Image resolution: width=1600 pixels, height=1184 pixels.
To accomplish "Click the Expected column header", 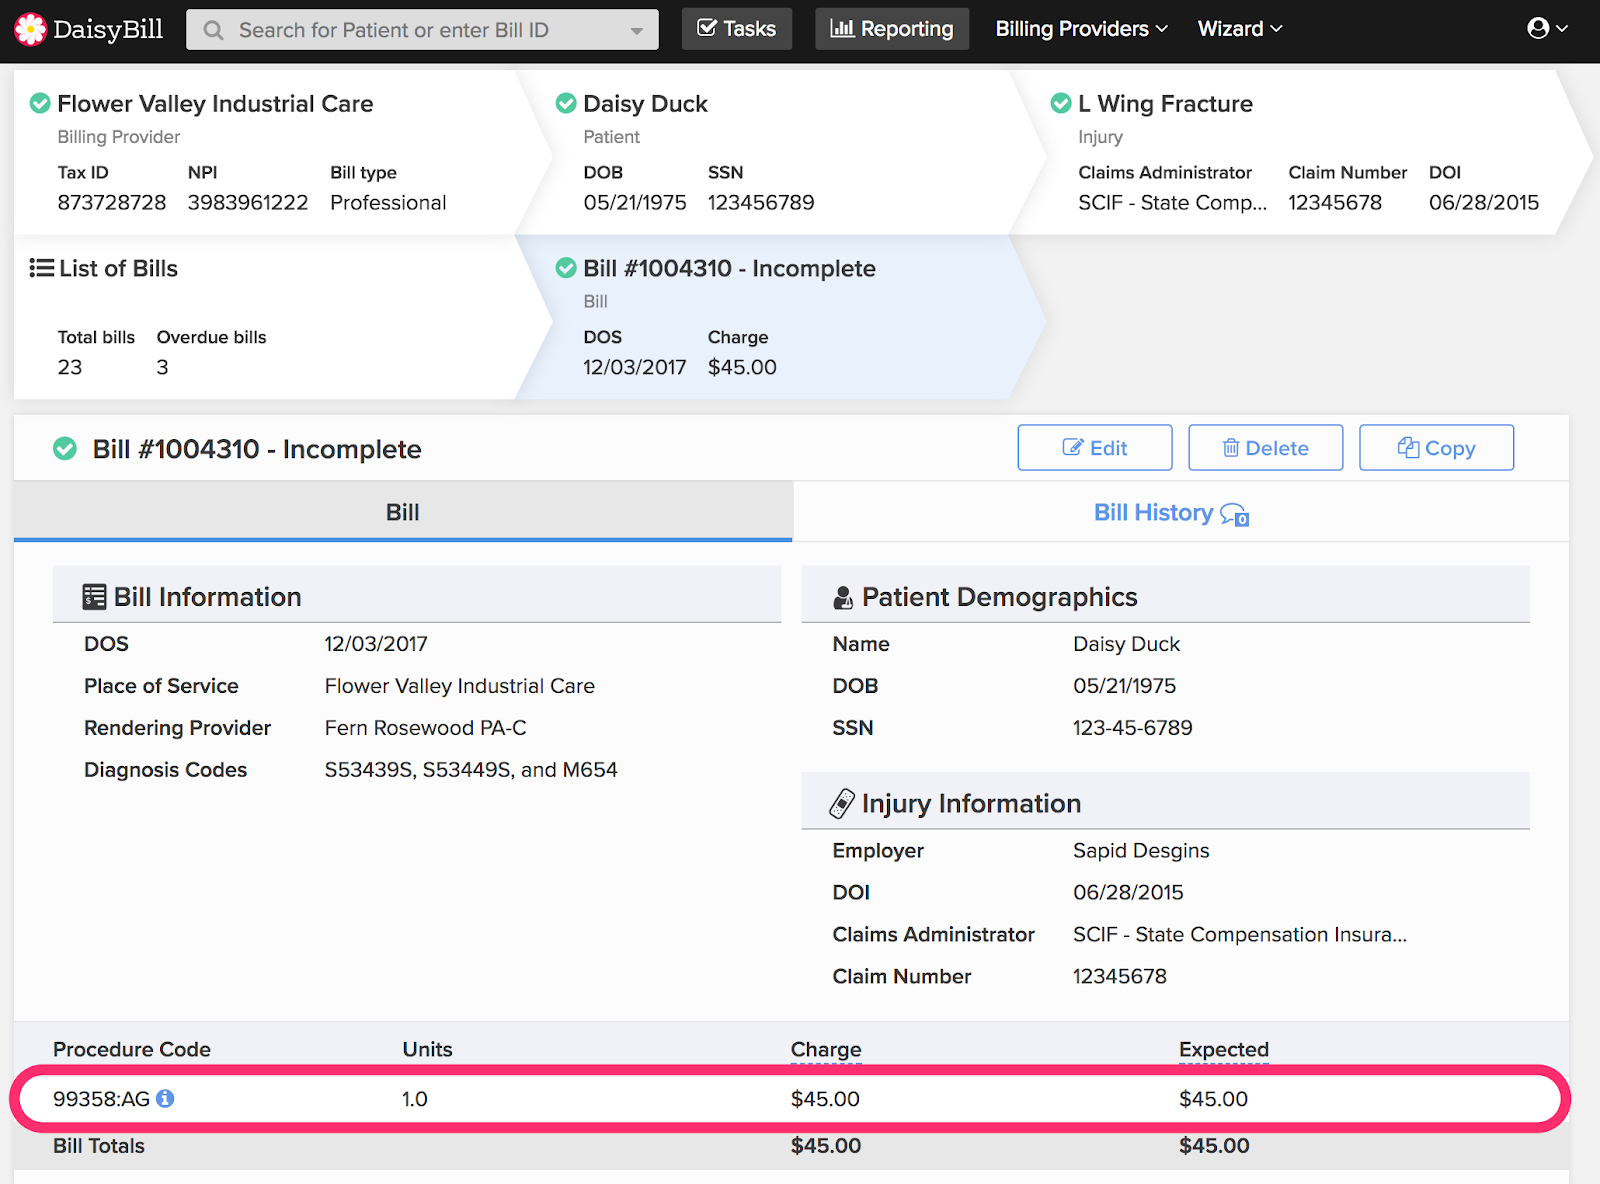I will 1224,1049.
